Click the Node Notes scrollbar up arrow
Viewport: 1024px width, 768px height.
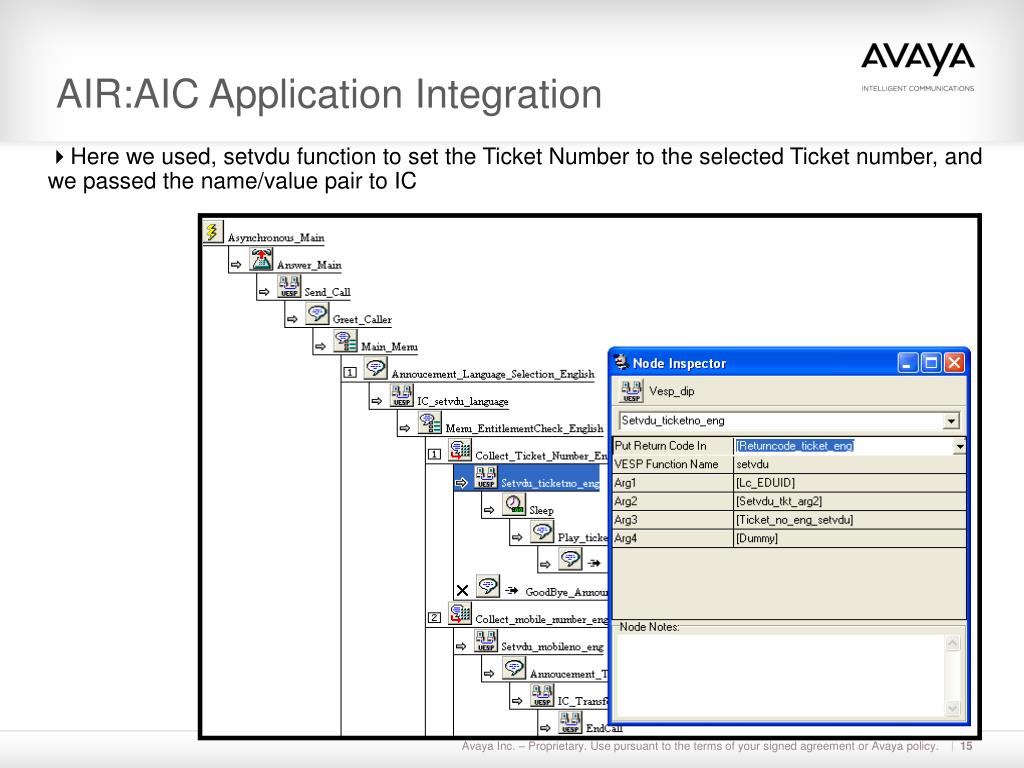click(x=952, y=643)
